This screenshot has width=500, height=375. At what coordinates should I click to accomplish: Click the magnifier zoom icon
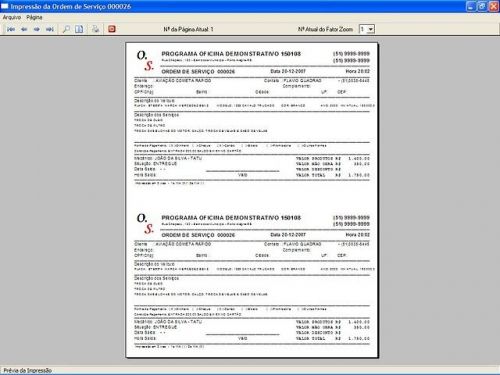[66, 29]
